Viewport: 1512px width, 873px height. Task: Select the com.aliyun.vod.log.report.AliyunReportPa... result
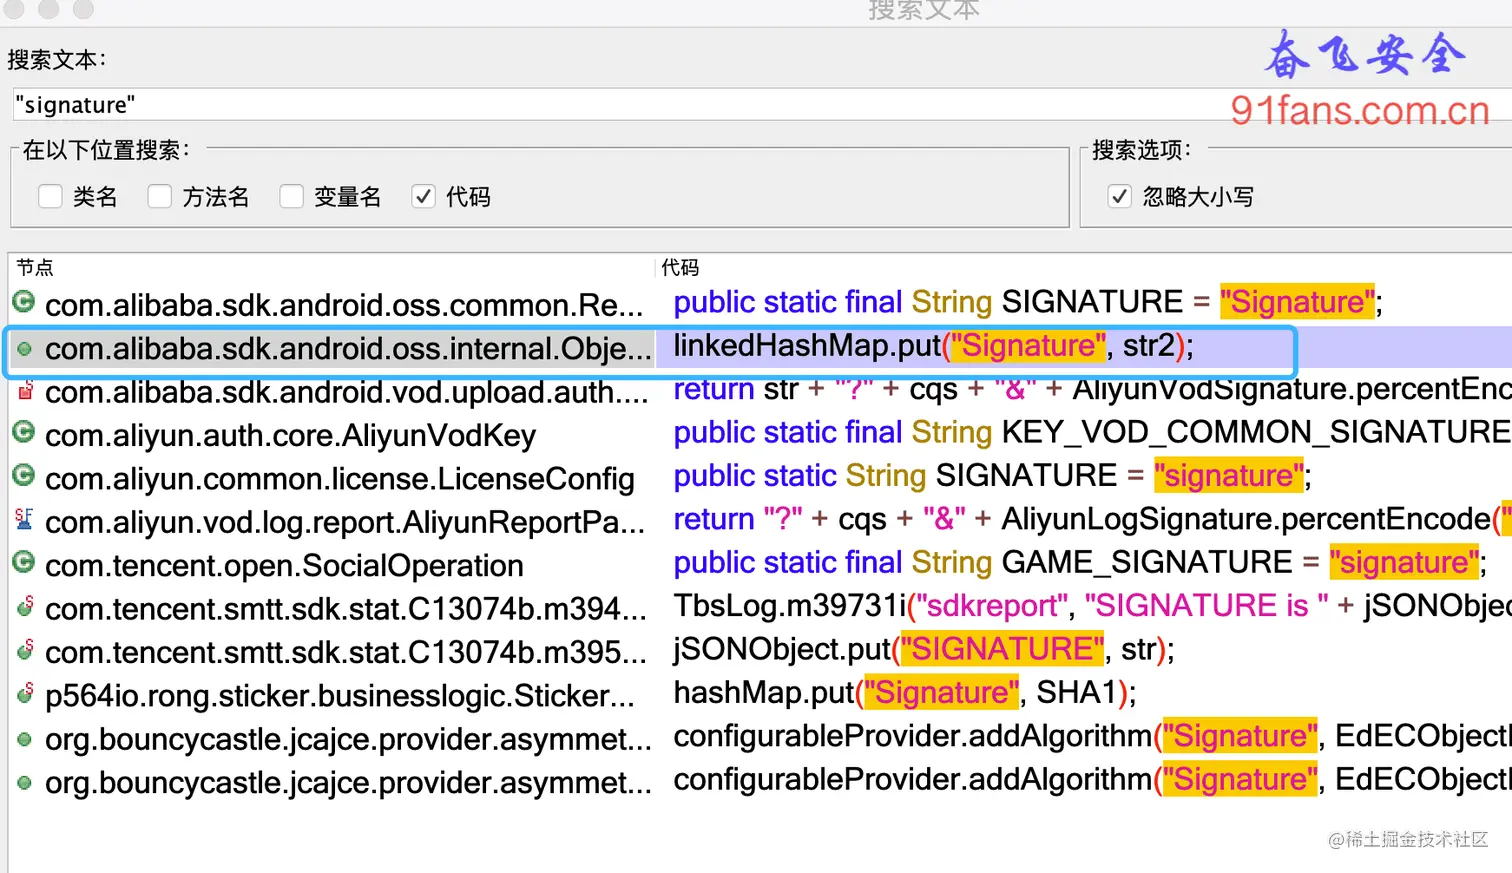pyautogui.click(x=345, y=522)
